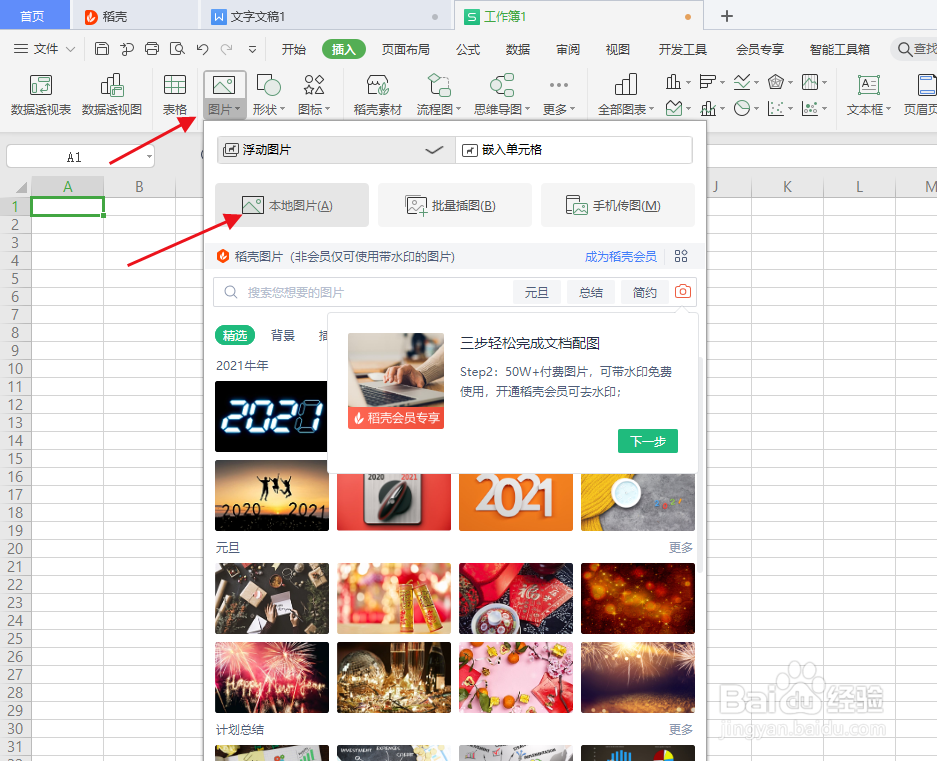The height and width of the screenshot is (761, 937).
Task: Toggle the grid layout view beside 成为稻壳会员
Action: 681,257
